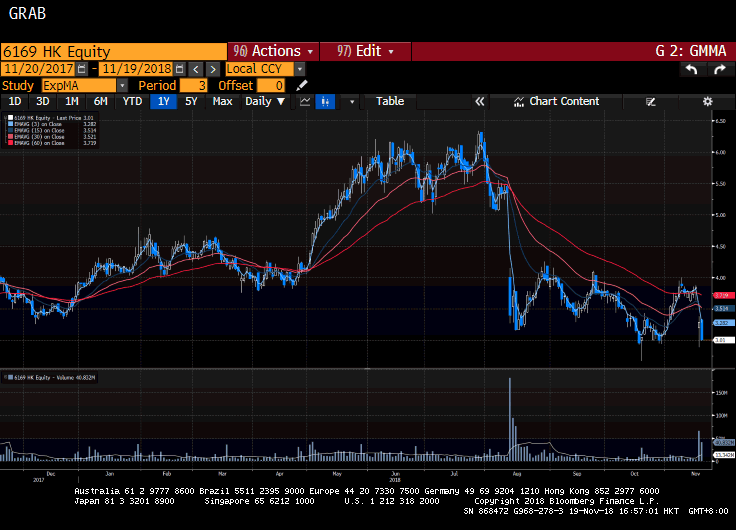Click the GRAB title text

(27, 13)
